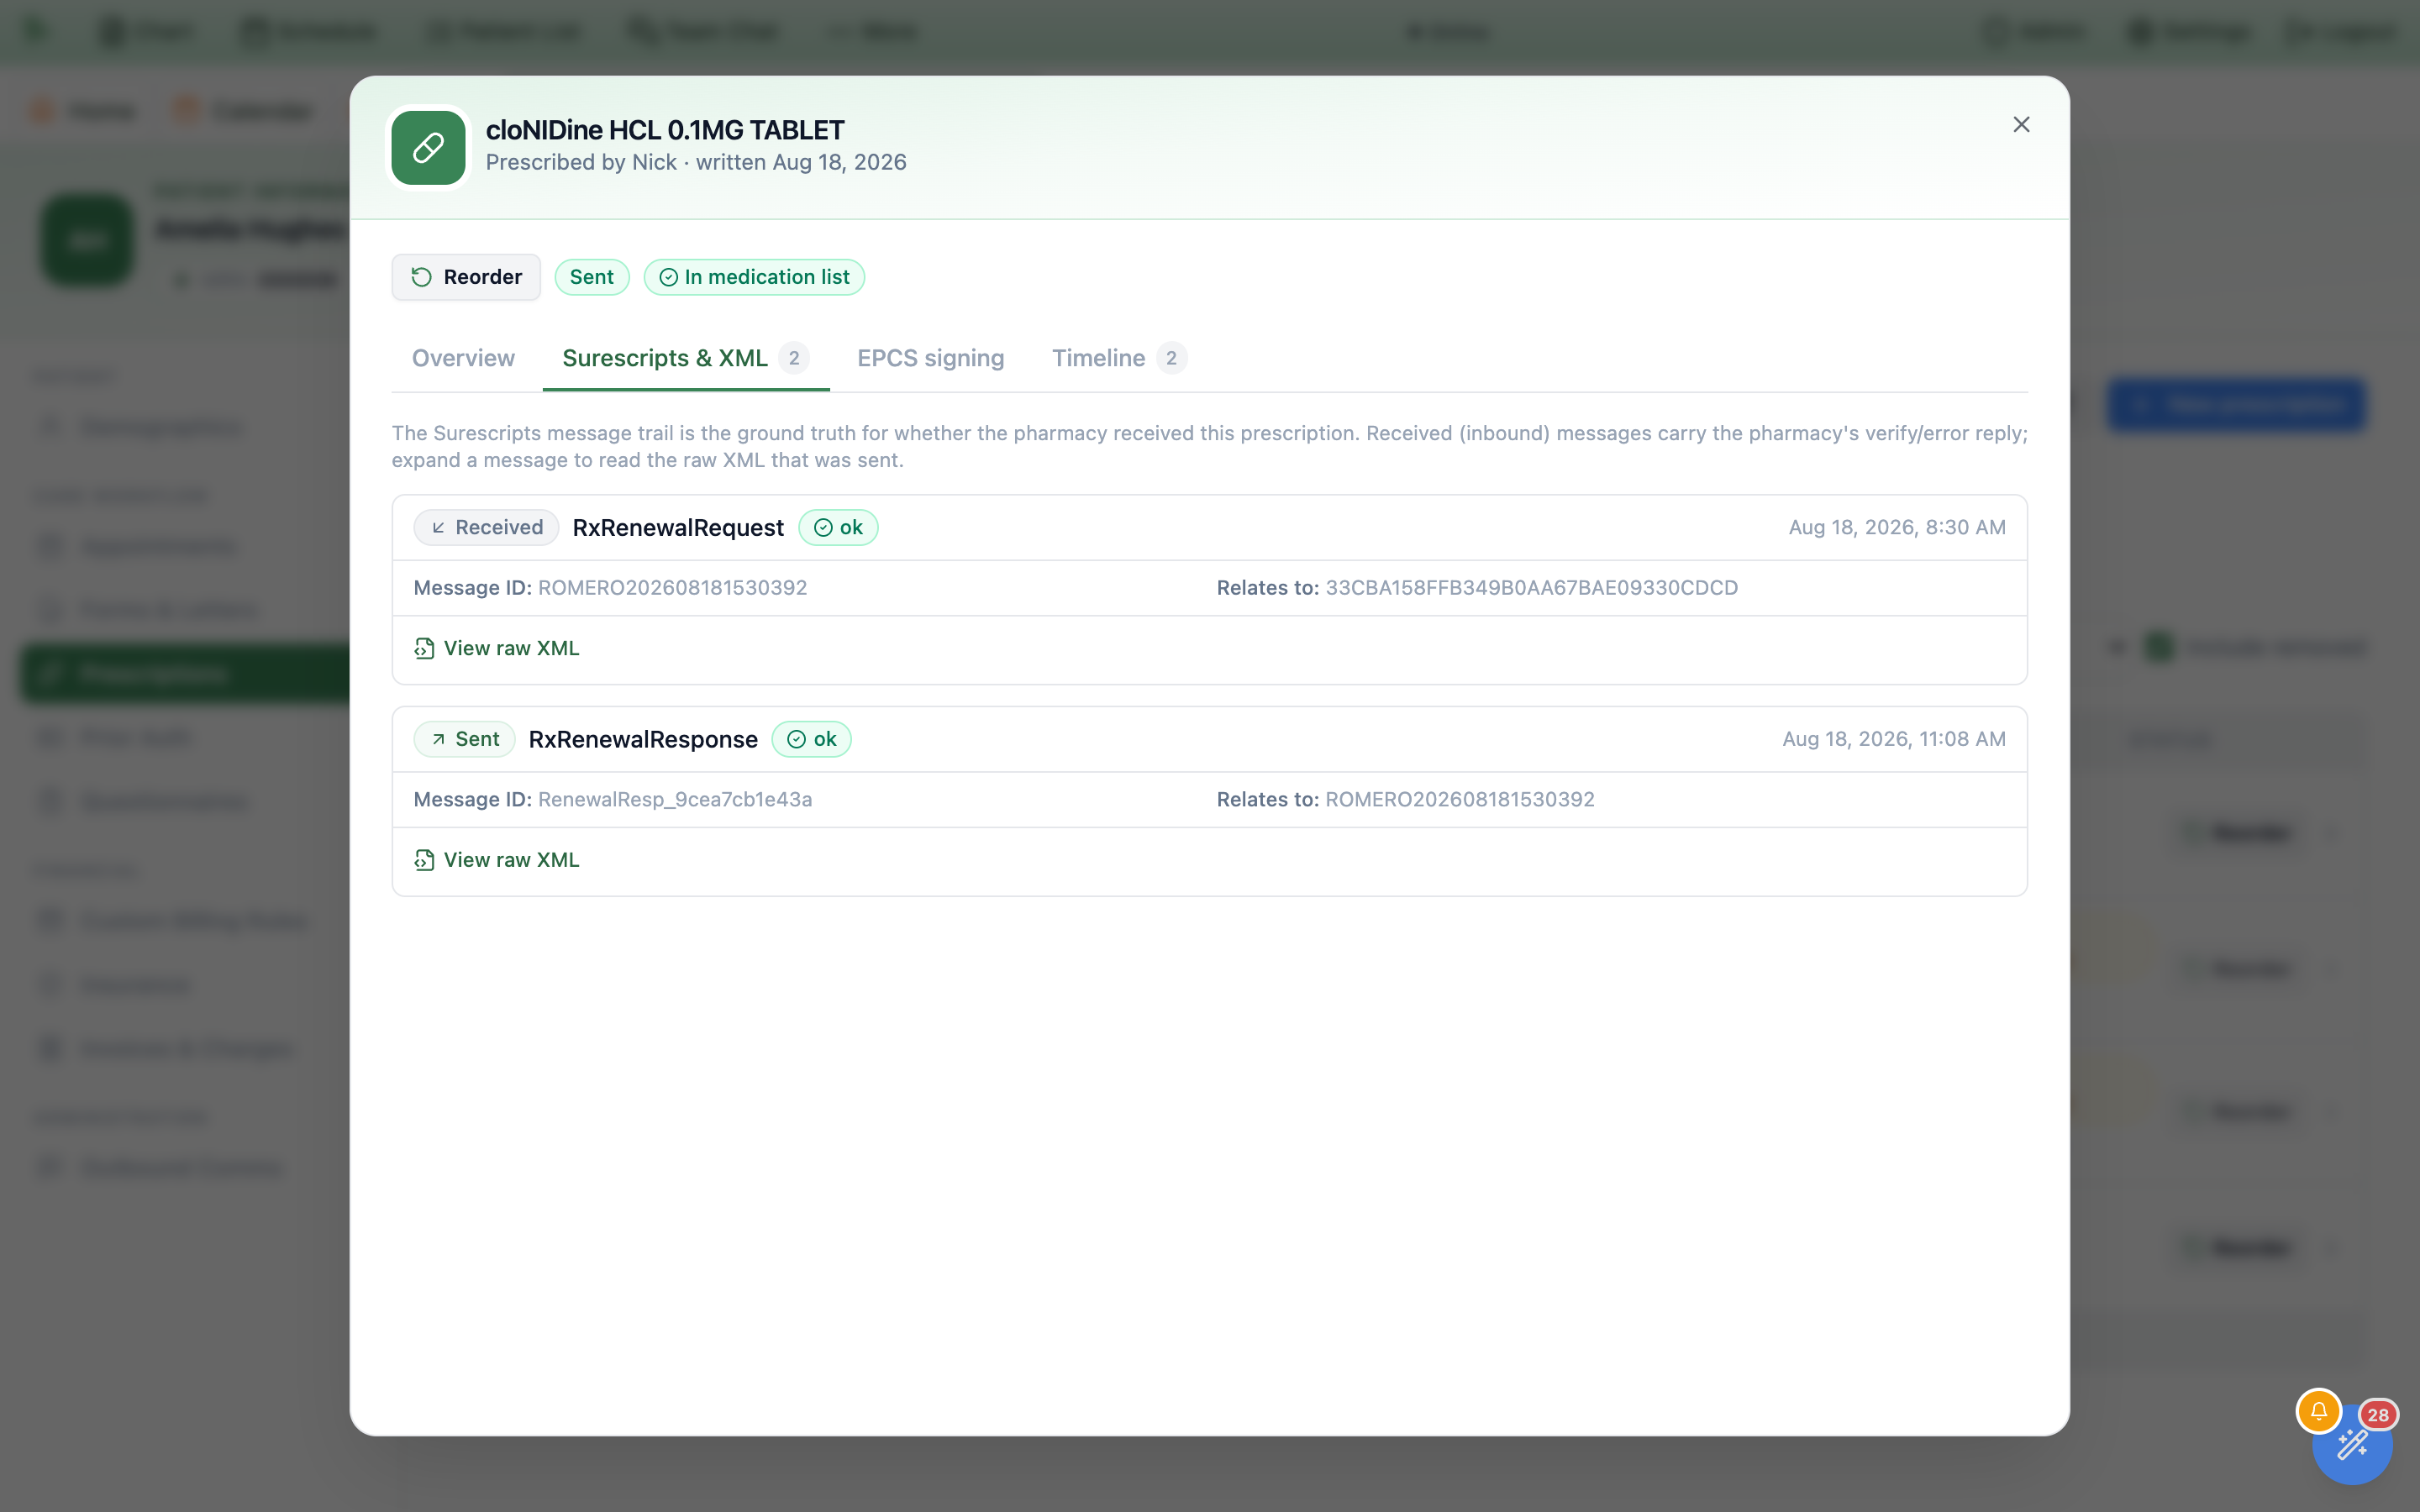Select the RxRenewalRequest message title

pos(678,528)
